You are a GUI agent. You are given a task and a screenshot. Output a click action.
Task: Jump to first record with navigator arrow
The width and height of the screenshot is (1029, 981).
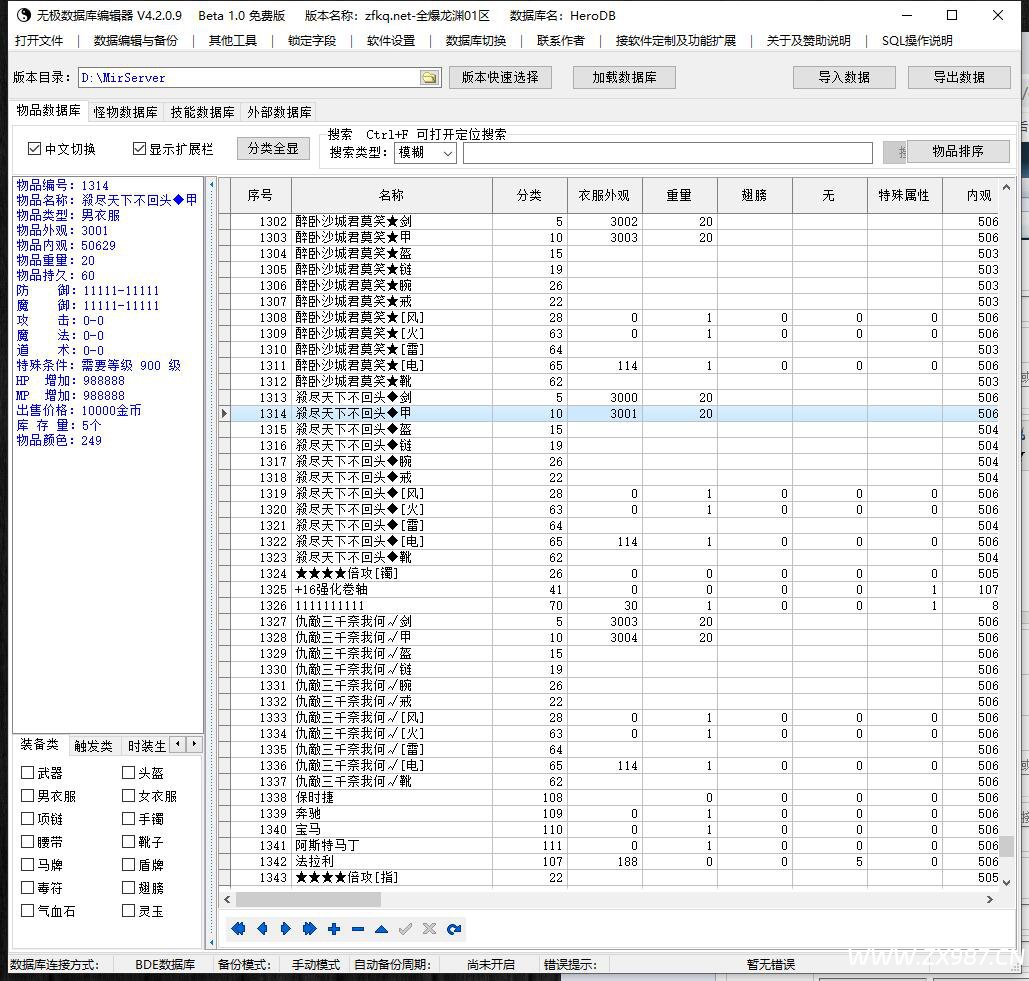[x=238, y=929]
